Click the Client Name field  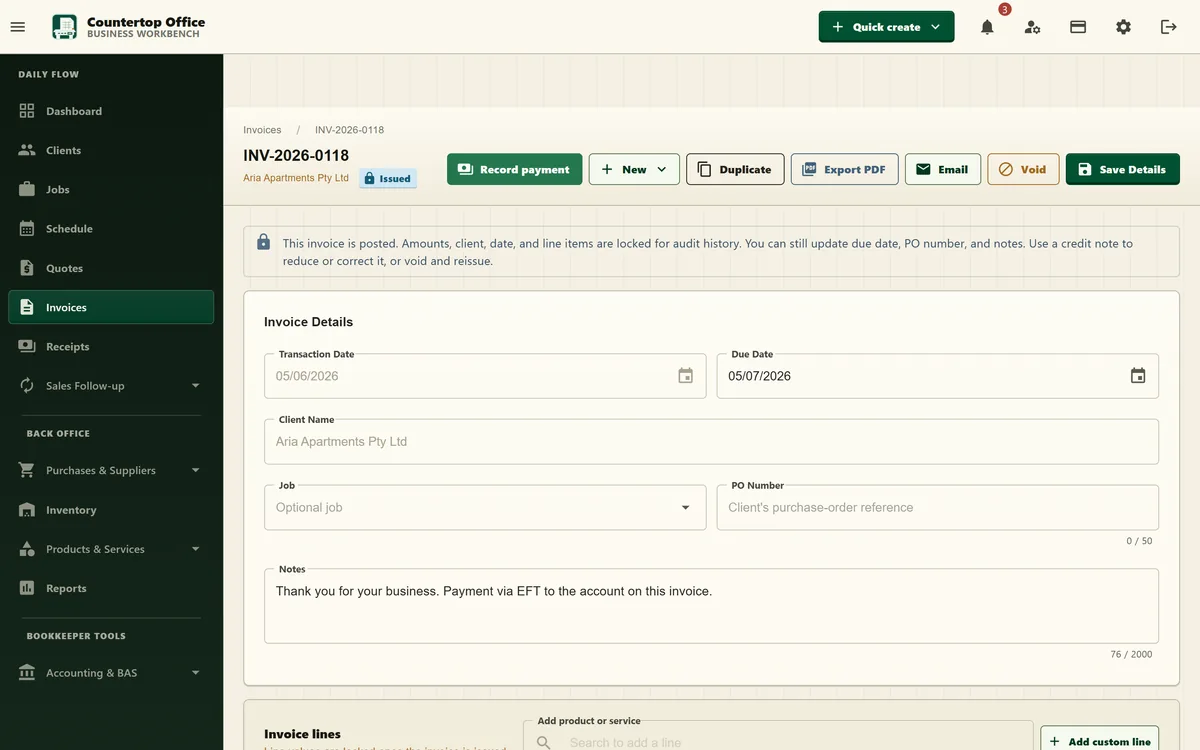coord(711,441)
